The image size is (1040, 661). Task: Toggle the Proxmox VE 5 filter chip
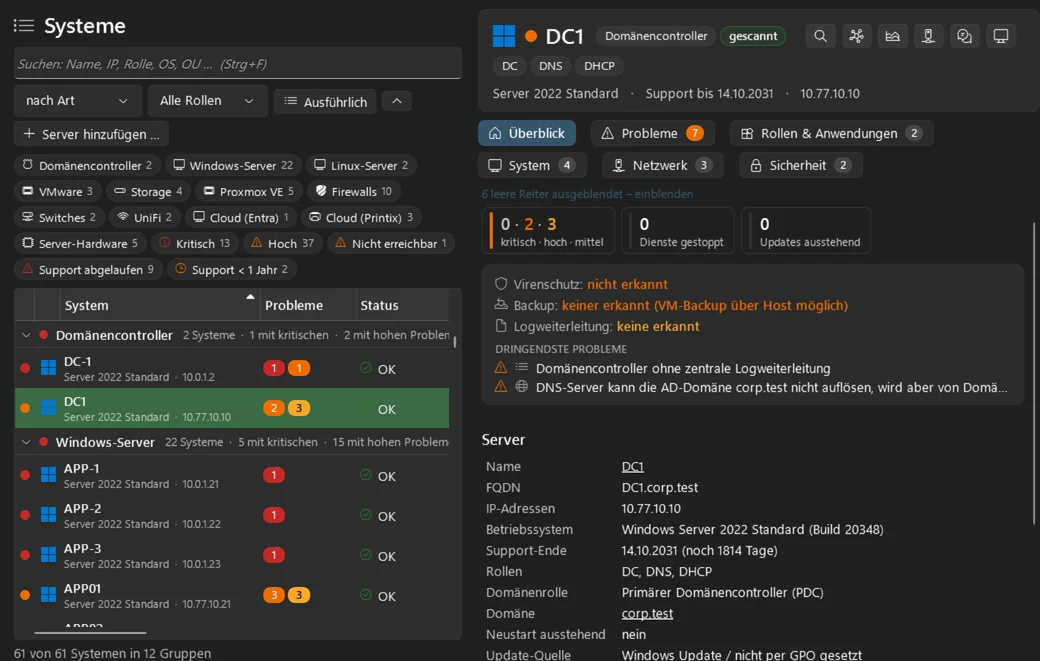(249, 192)
